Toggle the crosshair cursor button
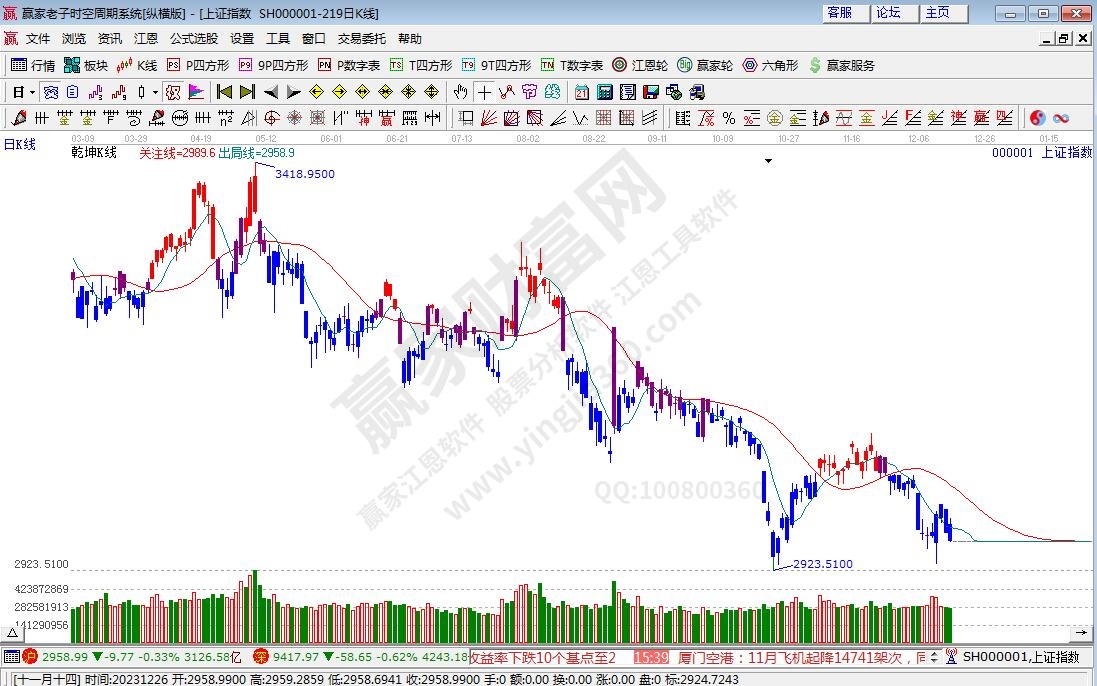1097x686 pixels. point(484,92)
